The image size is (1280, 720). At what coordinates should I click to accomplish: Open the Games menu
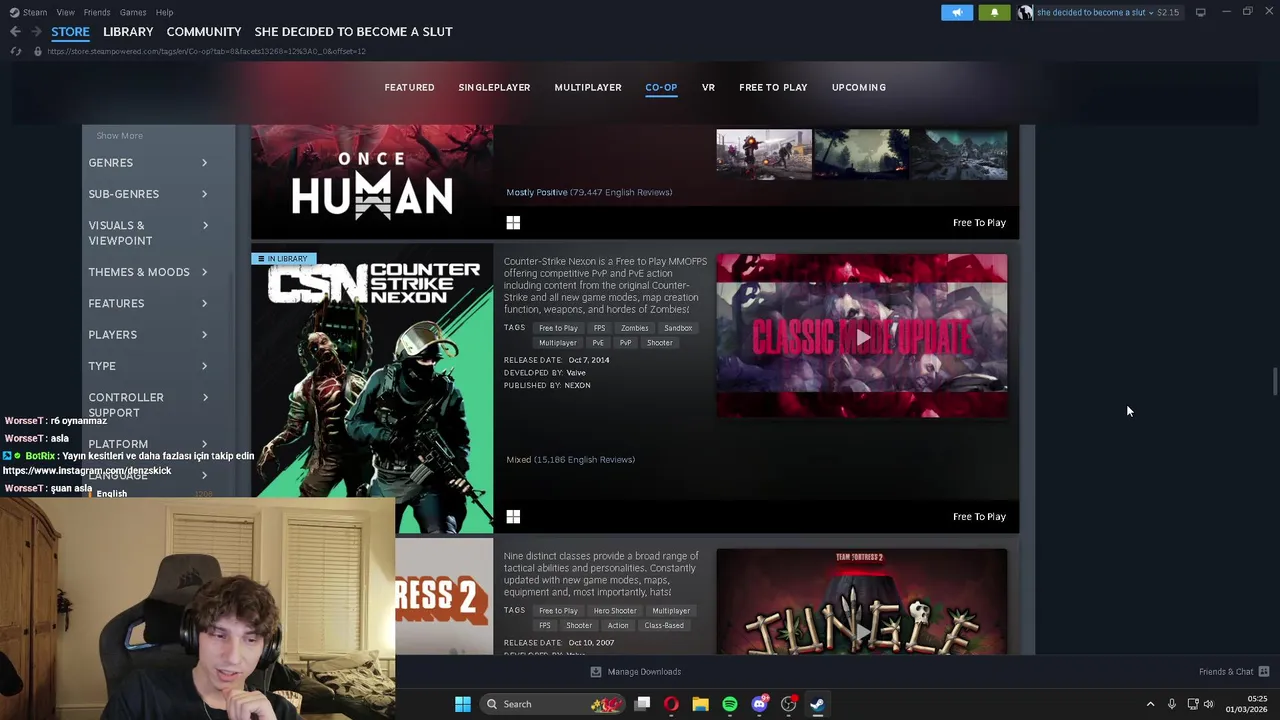pyautogui.click(x=133, y=12)
